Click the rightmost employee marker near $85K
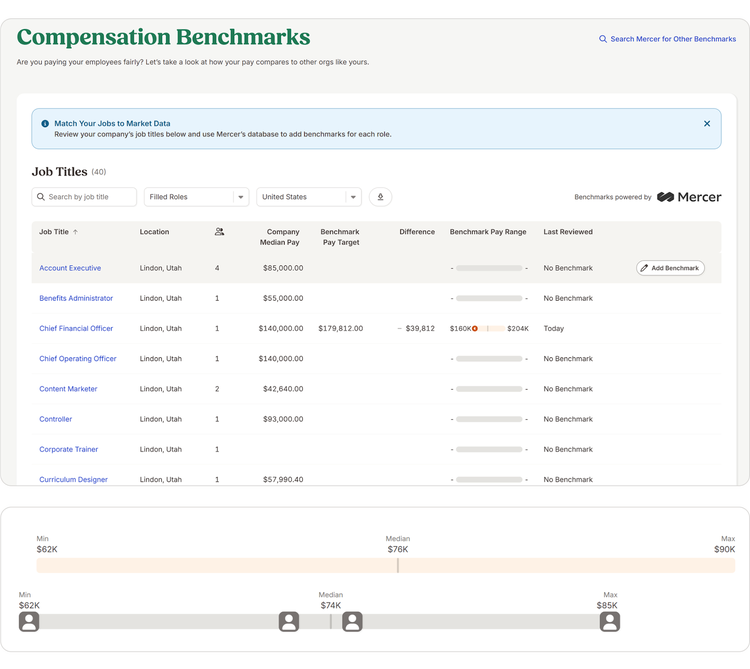Viewport: 750px width, 669px height. tap(610, 622)
